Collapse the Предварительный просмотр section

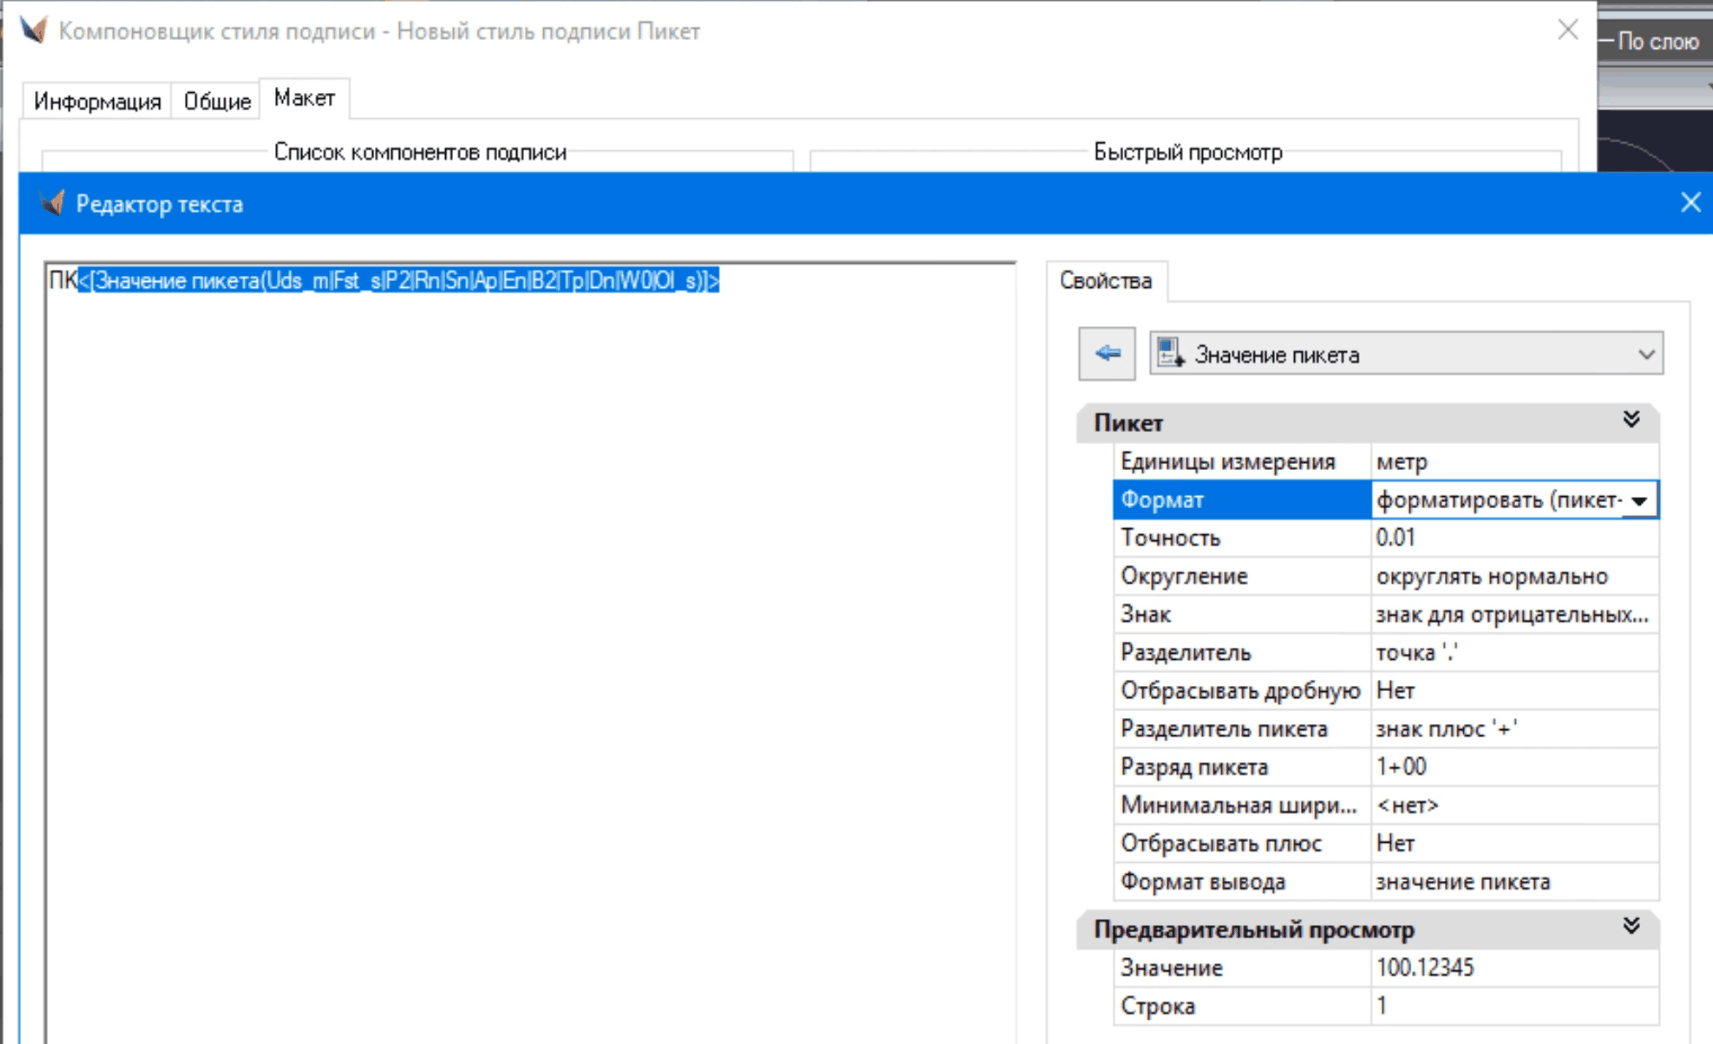tap(1631, 927)
